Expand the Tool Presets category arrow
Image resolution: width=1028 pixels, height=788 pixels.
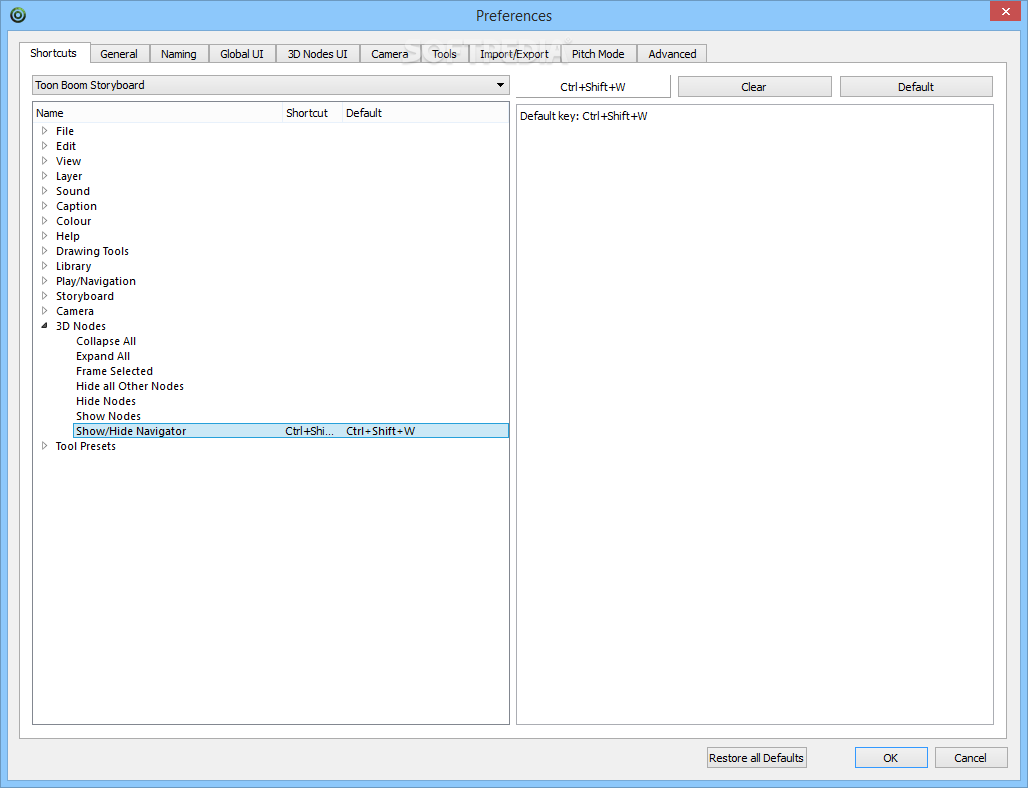(45, 446)
